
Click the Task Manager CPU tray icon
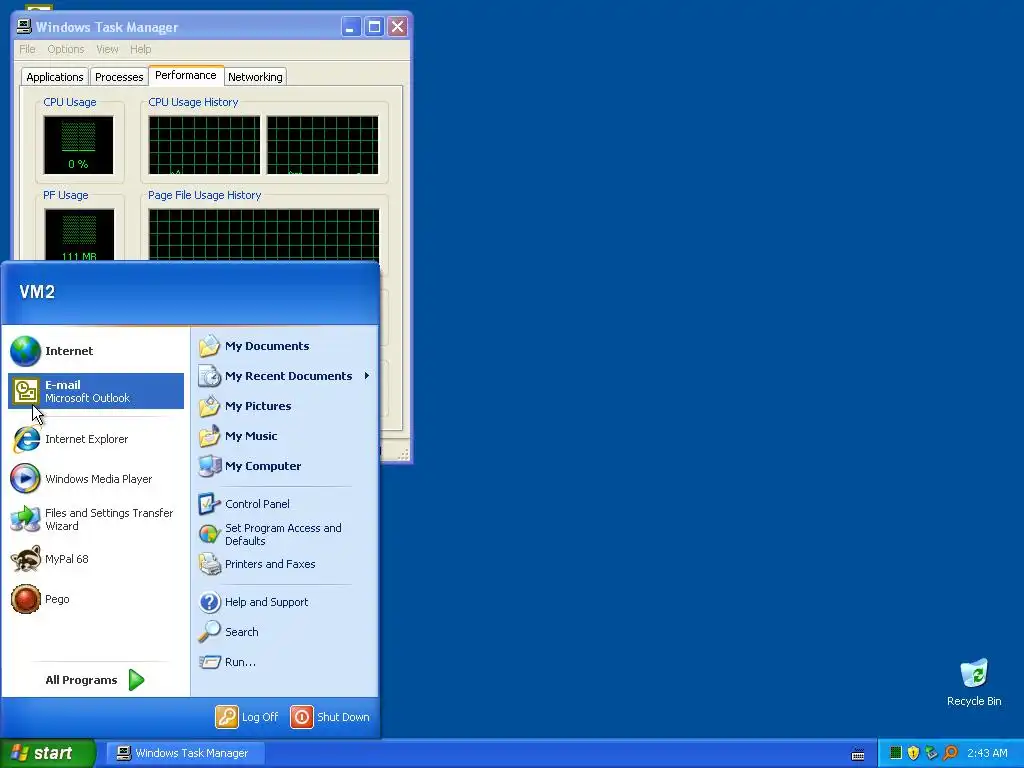pyautogui.click(x=895, y=753)
